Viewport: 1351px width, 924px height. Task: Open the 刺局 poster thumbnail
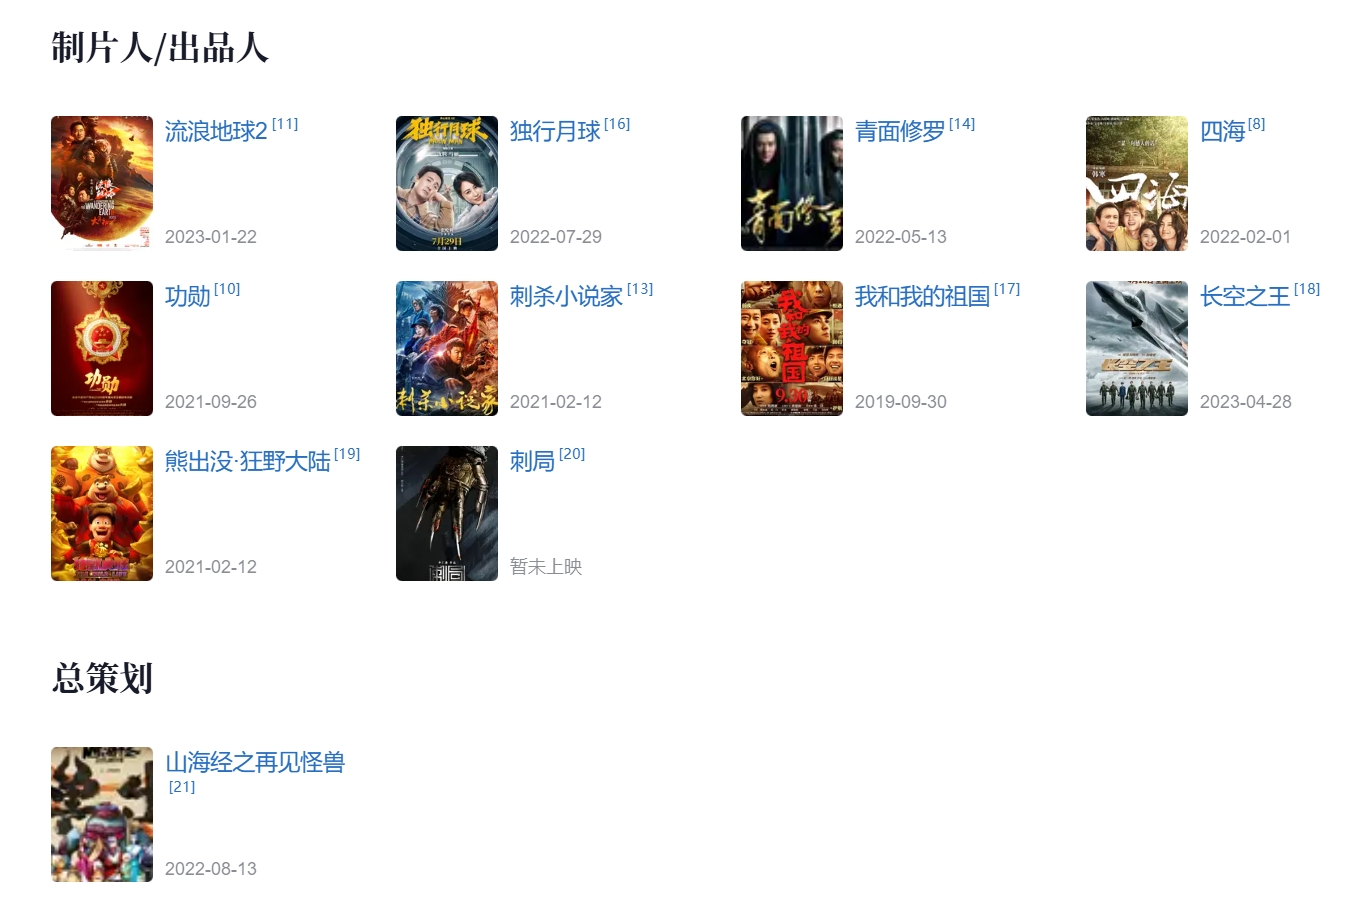pyautogui.click(x=447, y=513)
